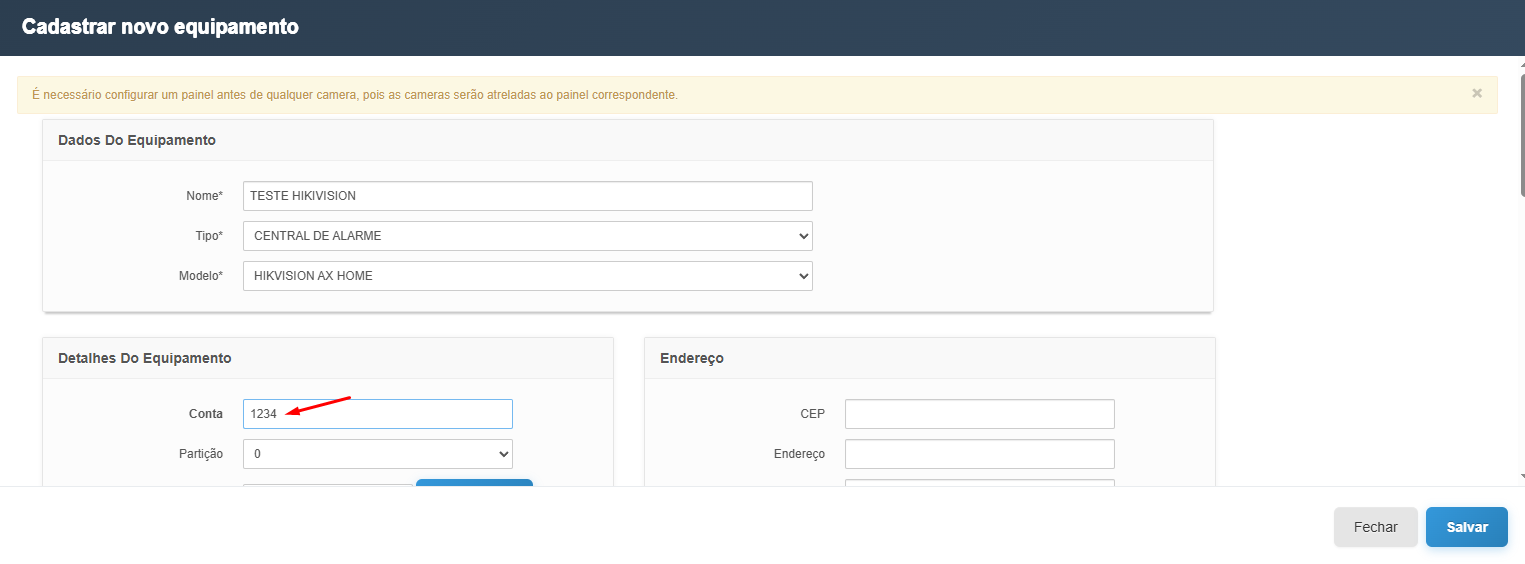1525x564 pixels.
Task: Click the scrollbar down arrow
Action: pos(1519,477)
